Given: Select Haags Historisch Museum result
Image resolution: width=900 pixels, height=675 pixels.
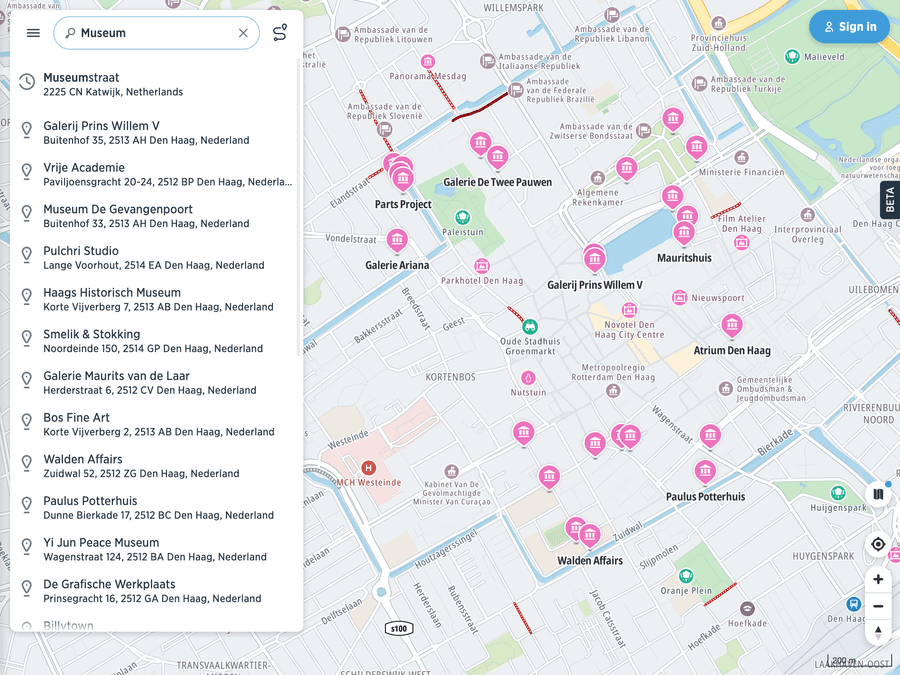Looking at the screenshot, I should pyautogui.click(x=156, y=300).
